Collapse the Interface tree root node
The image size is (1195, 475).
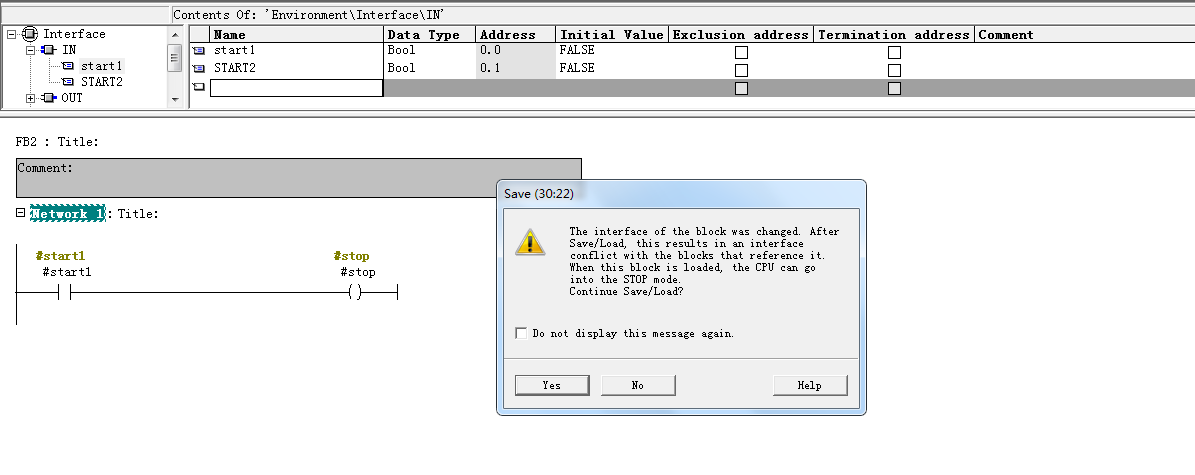pos(12,34)
